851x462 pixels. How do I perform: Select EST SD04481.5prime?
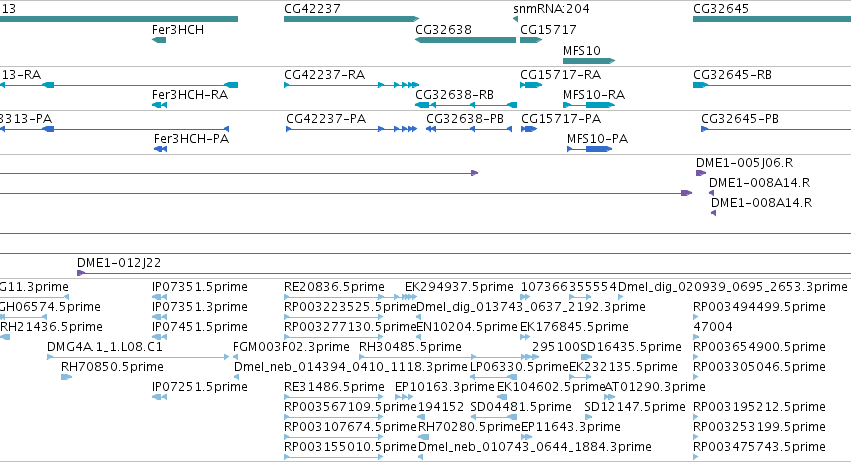(520, 407)
